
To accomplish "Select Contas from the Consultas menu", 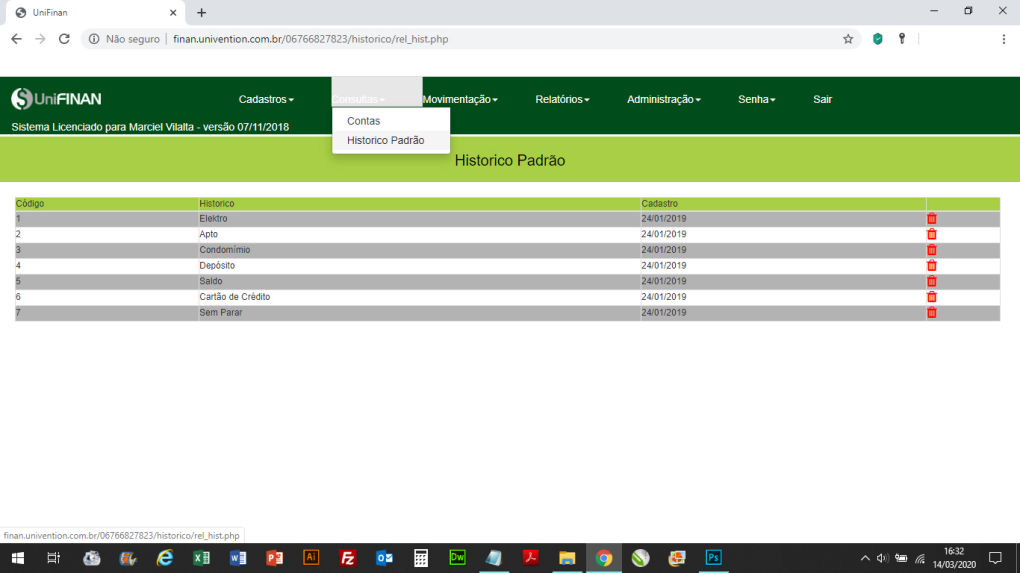I will click(x=390, y=121).
